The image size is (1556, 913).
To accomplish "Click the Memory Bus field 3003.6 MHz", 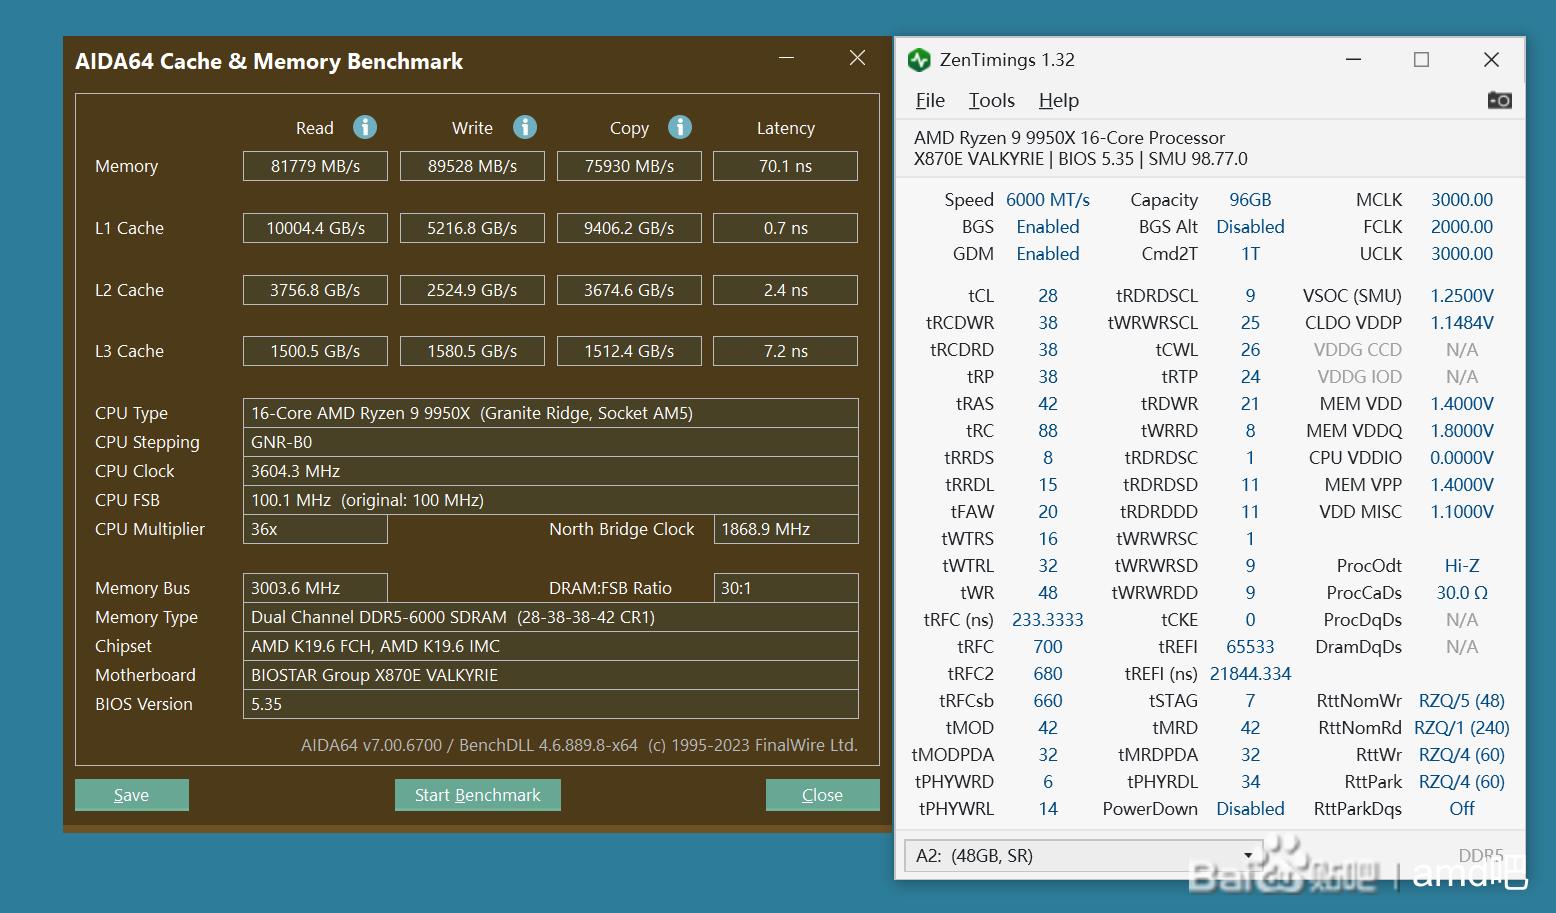I will click(x=315, y=588).
